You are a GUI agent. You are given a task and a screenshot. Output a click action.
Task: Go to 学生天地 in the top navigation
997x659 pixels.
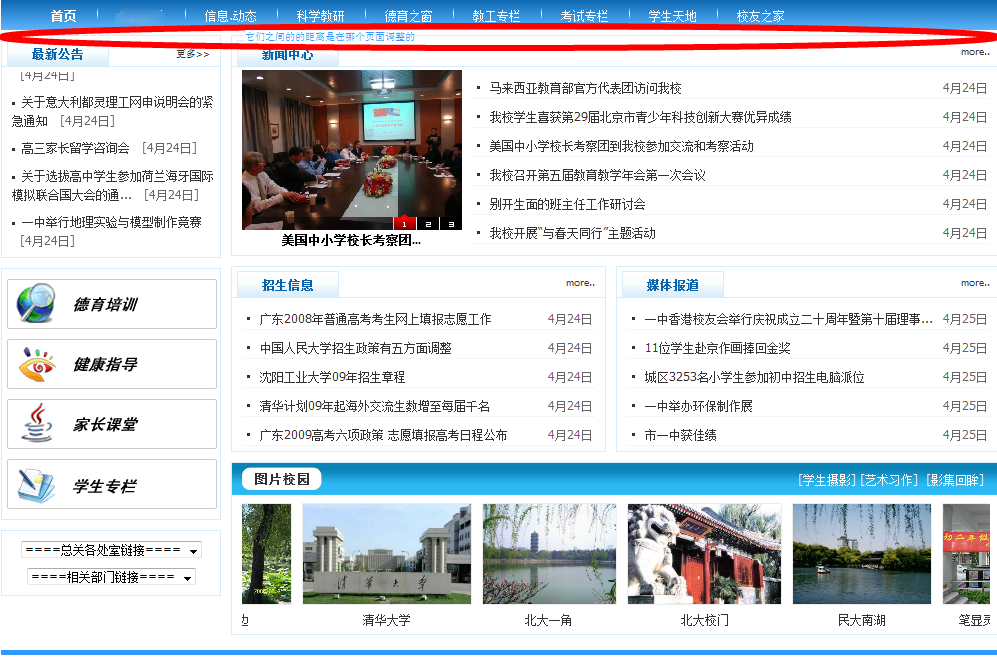coord(672,16)
